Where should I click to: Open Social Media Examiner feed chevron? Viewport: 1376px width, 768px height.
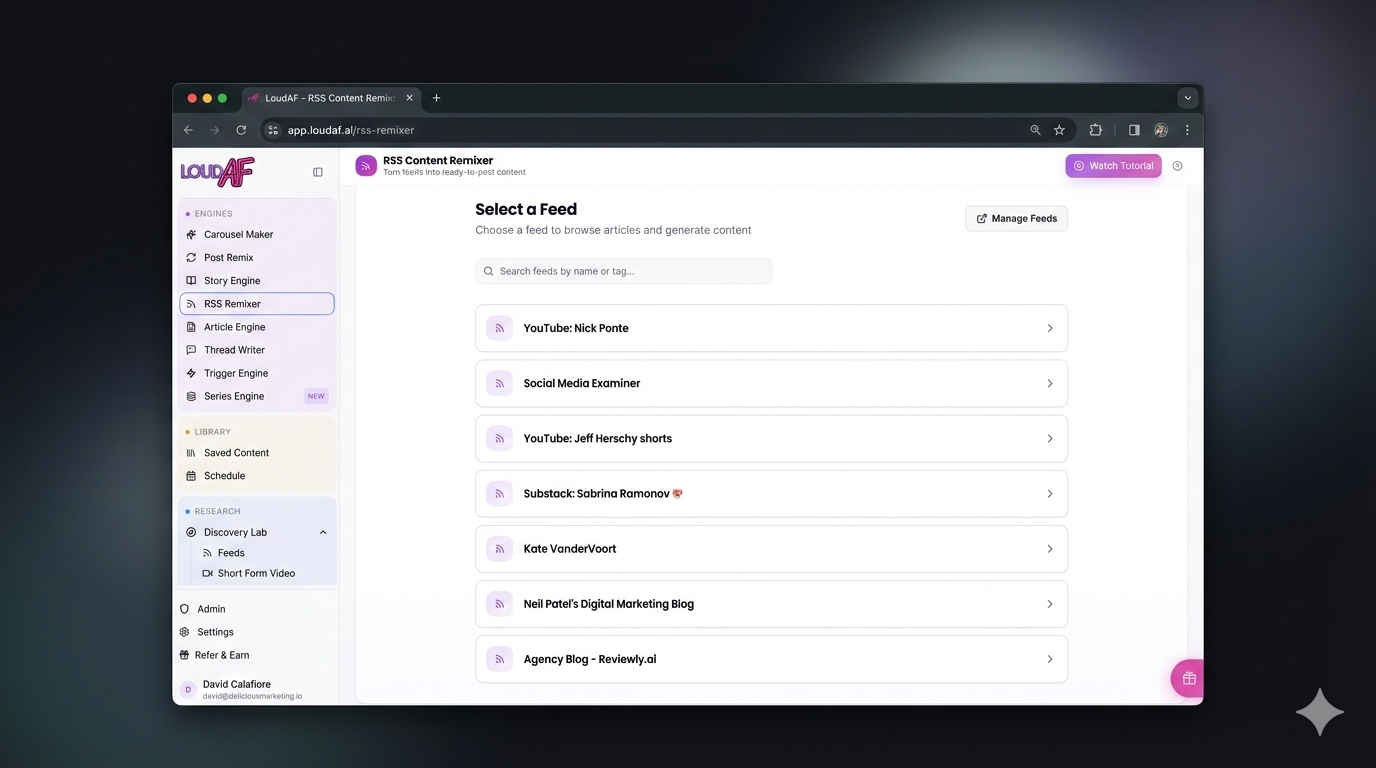[1050, 383]
